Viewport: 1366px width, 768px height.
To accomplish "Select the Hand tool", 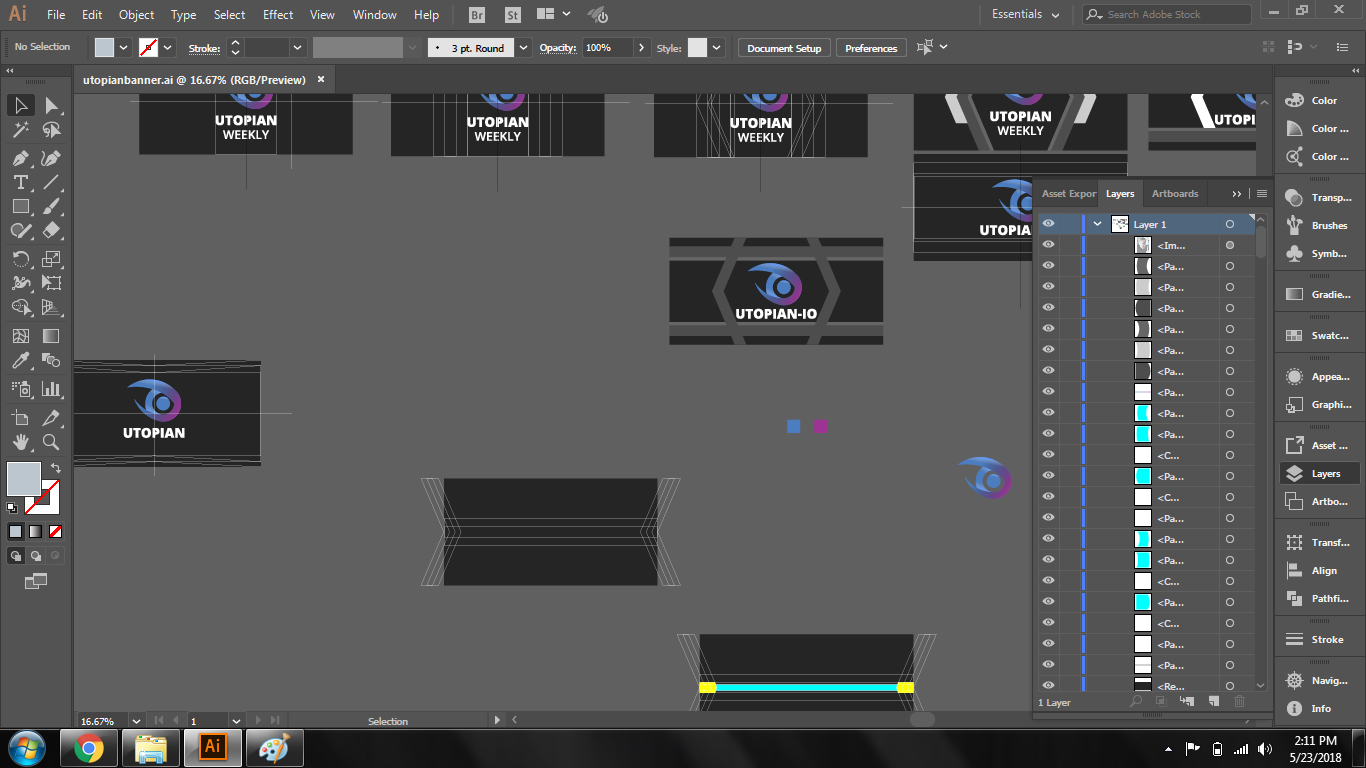I will (20, 442).
